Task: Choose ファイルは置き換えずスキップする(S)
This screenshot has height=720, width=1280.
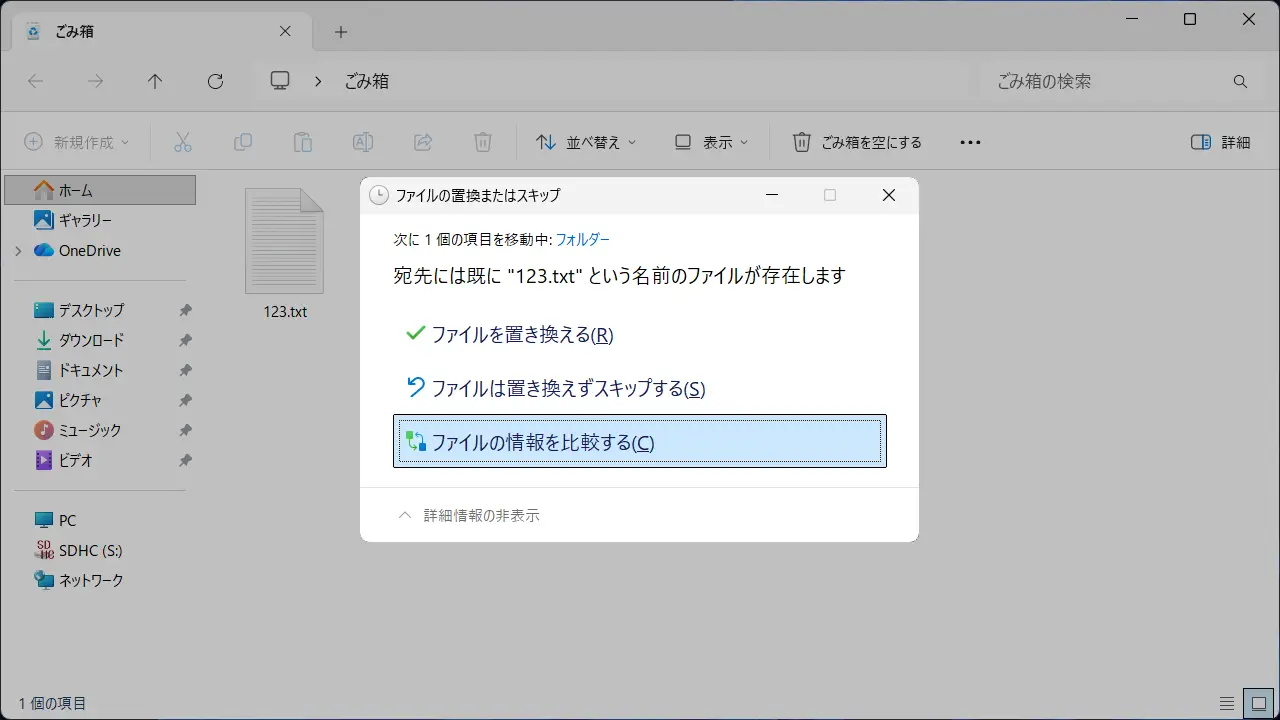Action: point(640,388)
